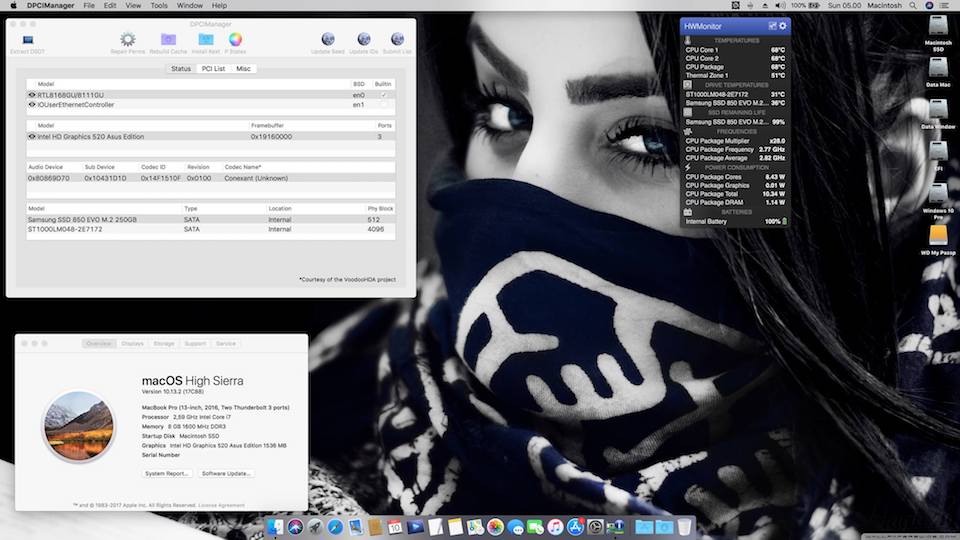The height and width of the screenshot is (540, 960).
Task: Open HWMonitor settings gear
Action: (782, 25)
